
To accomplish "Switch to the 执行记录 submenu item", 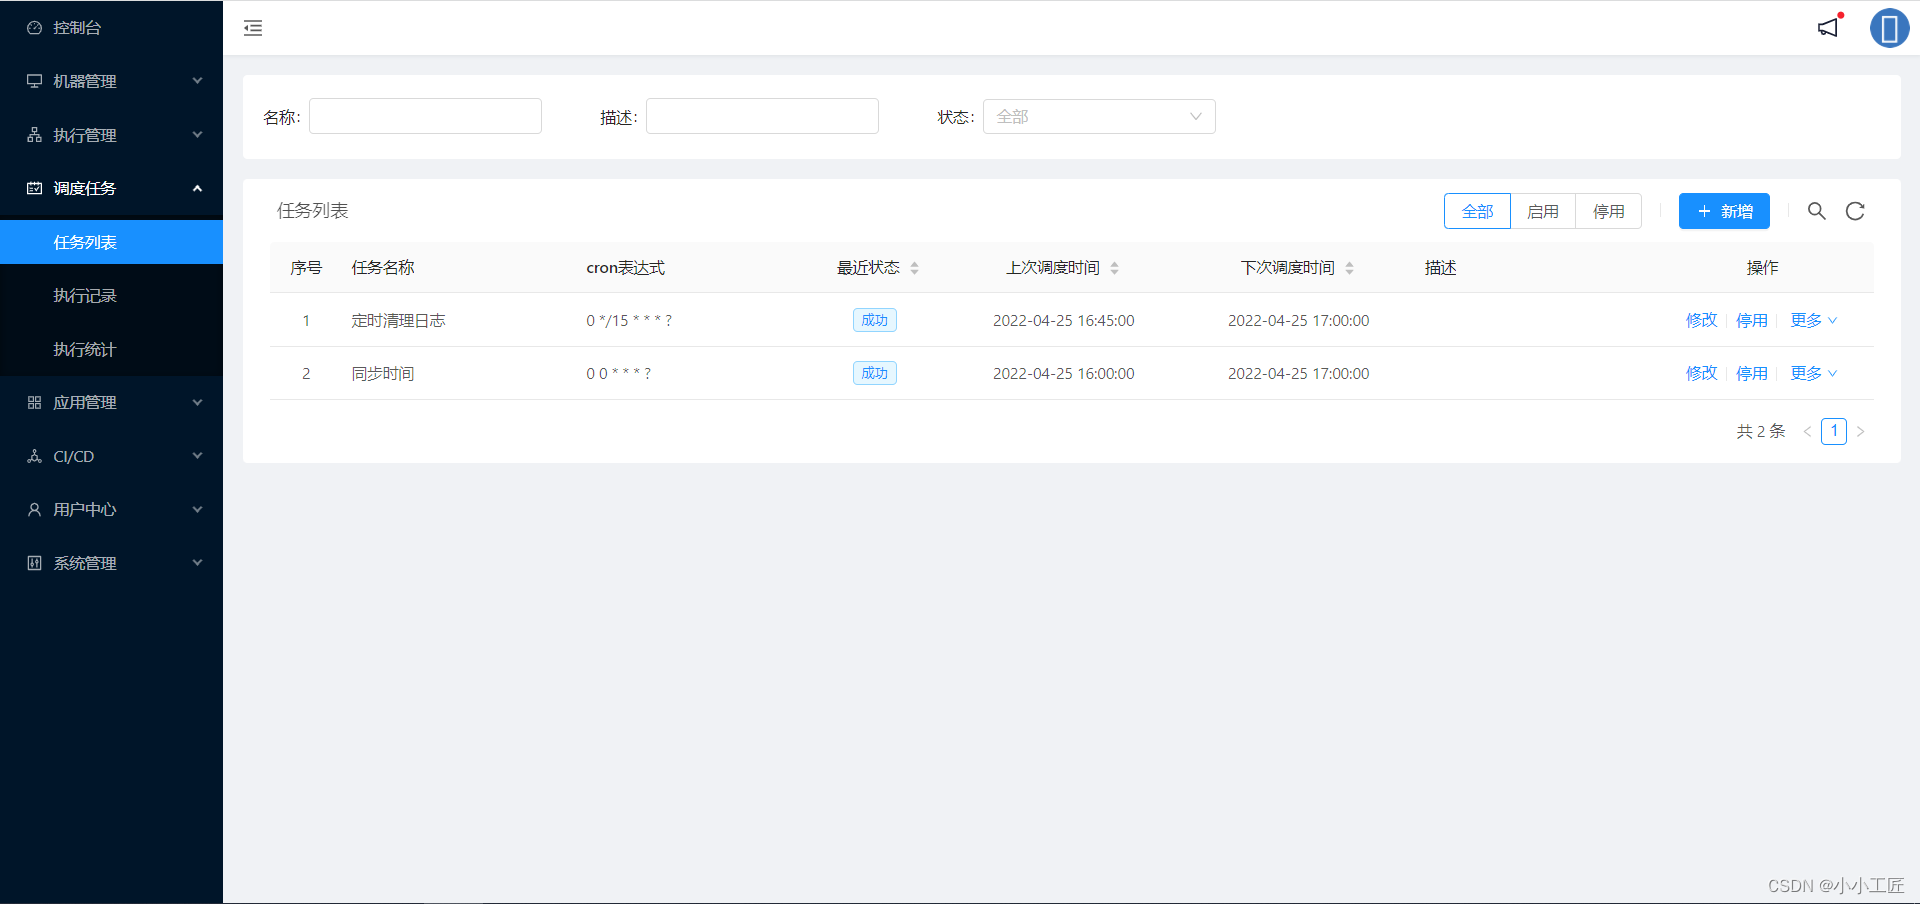I will 85,295.
